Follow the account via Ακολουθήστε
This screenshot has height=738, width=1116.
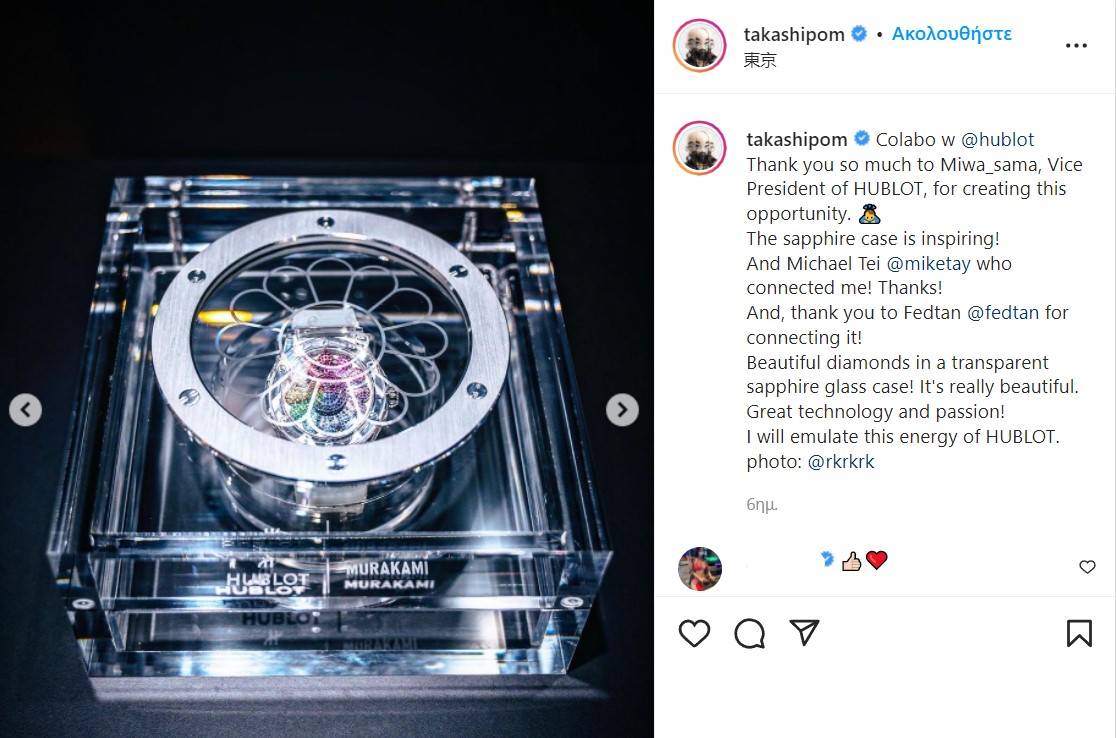click(x=952, y=33)
